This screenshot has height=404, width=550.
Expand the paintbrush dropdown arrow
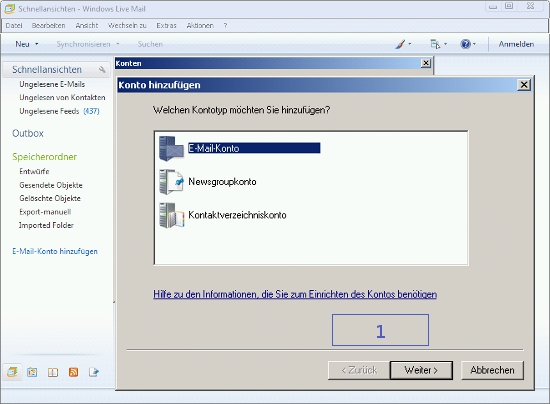410,44
